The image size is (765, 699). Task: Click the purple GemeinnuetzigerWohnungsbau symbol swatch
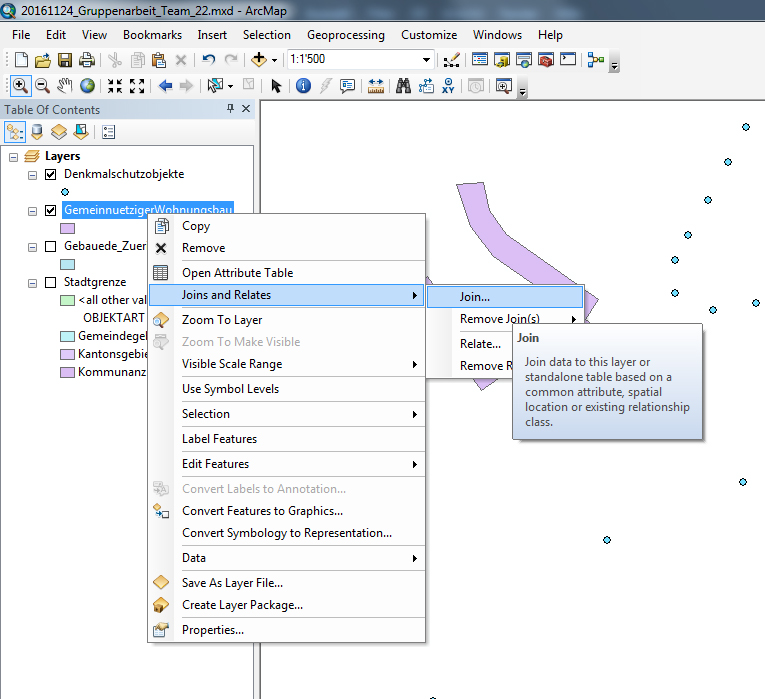[x=67, y=228]
